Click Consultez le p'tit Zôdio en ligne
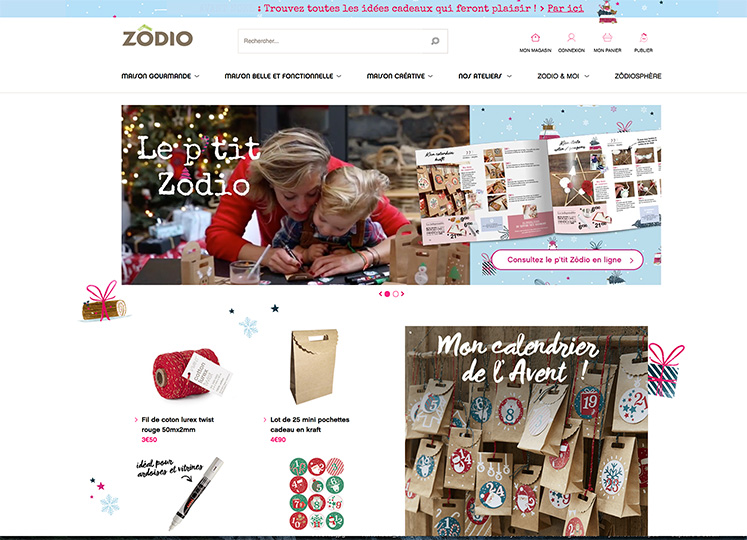 (567, 260)
